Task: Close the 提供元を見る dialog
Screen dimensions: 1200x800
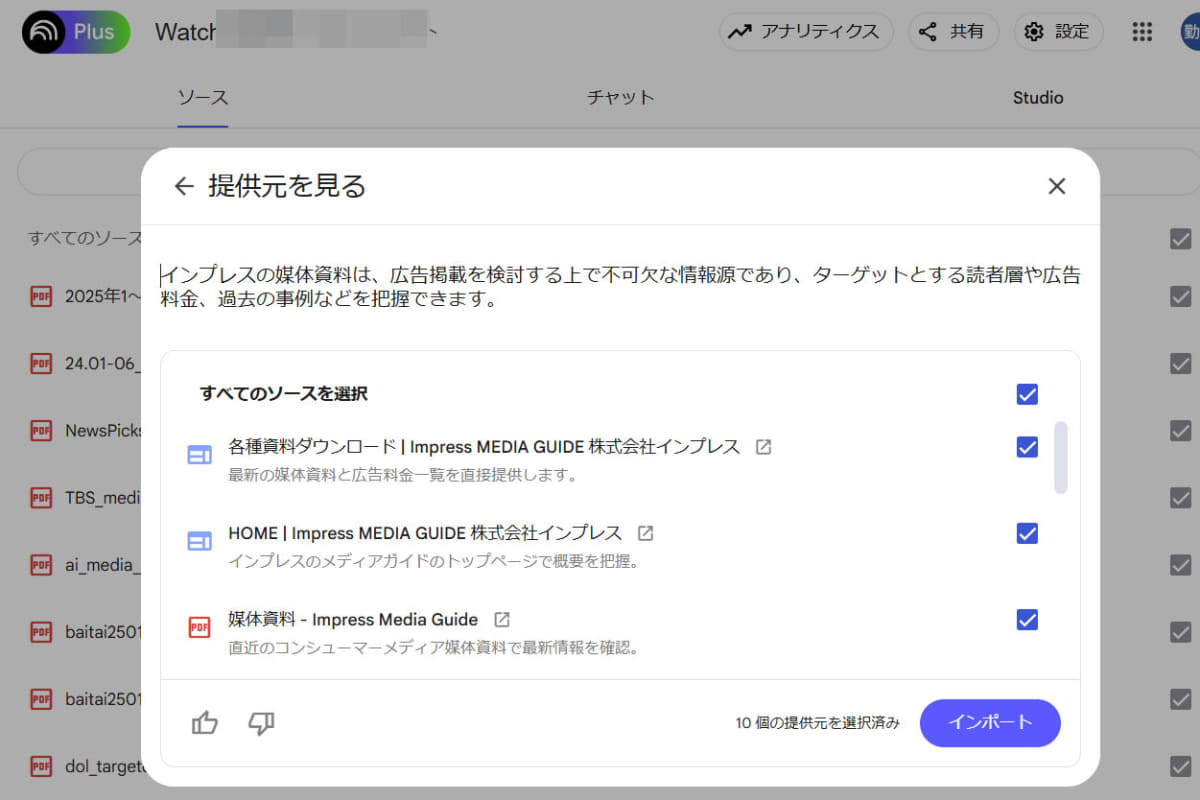Action: coord(1057,186)
